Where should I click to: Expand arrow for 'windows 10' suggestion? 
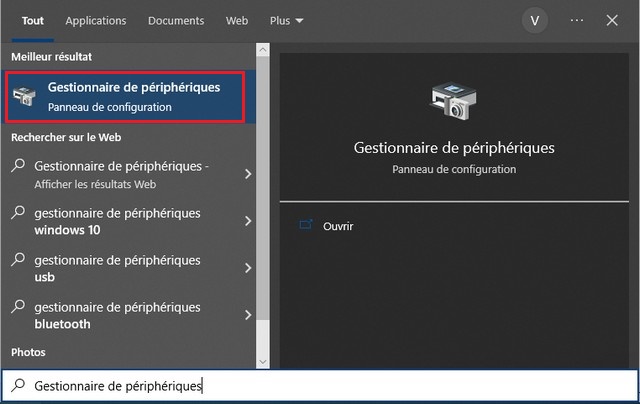pyautogui.click(x=248, y=221)
